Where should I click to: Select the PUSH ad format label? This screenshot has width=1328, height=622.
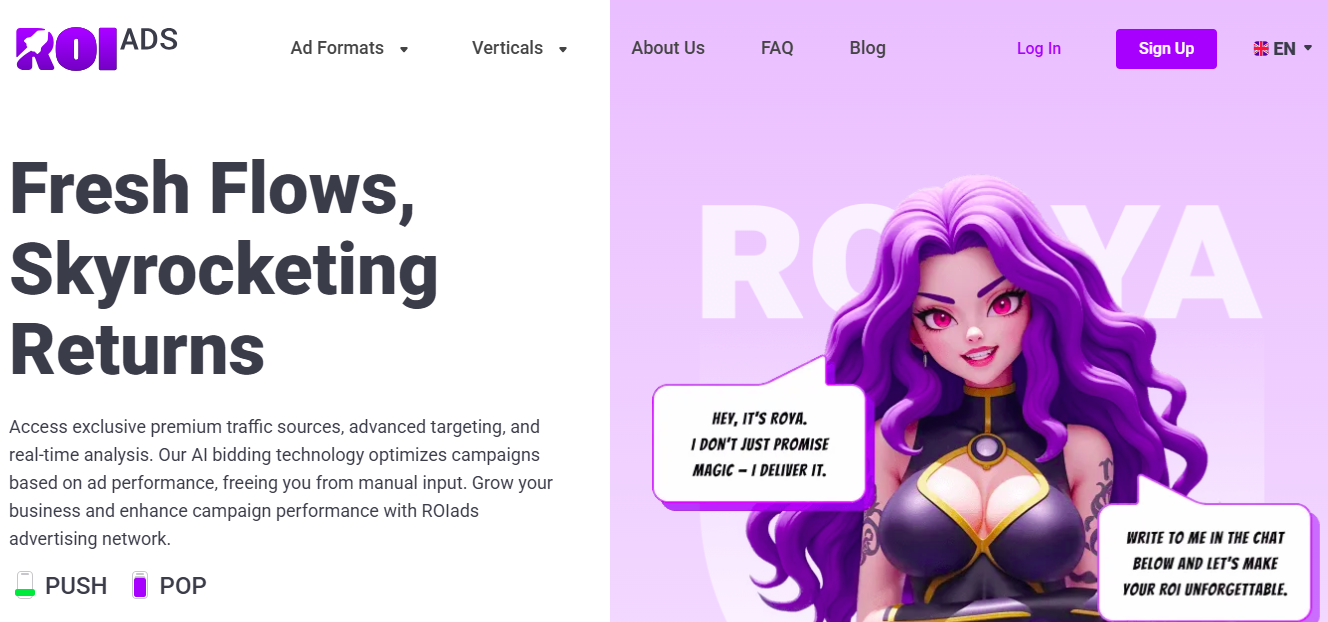click(76, 586)
